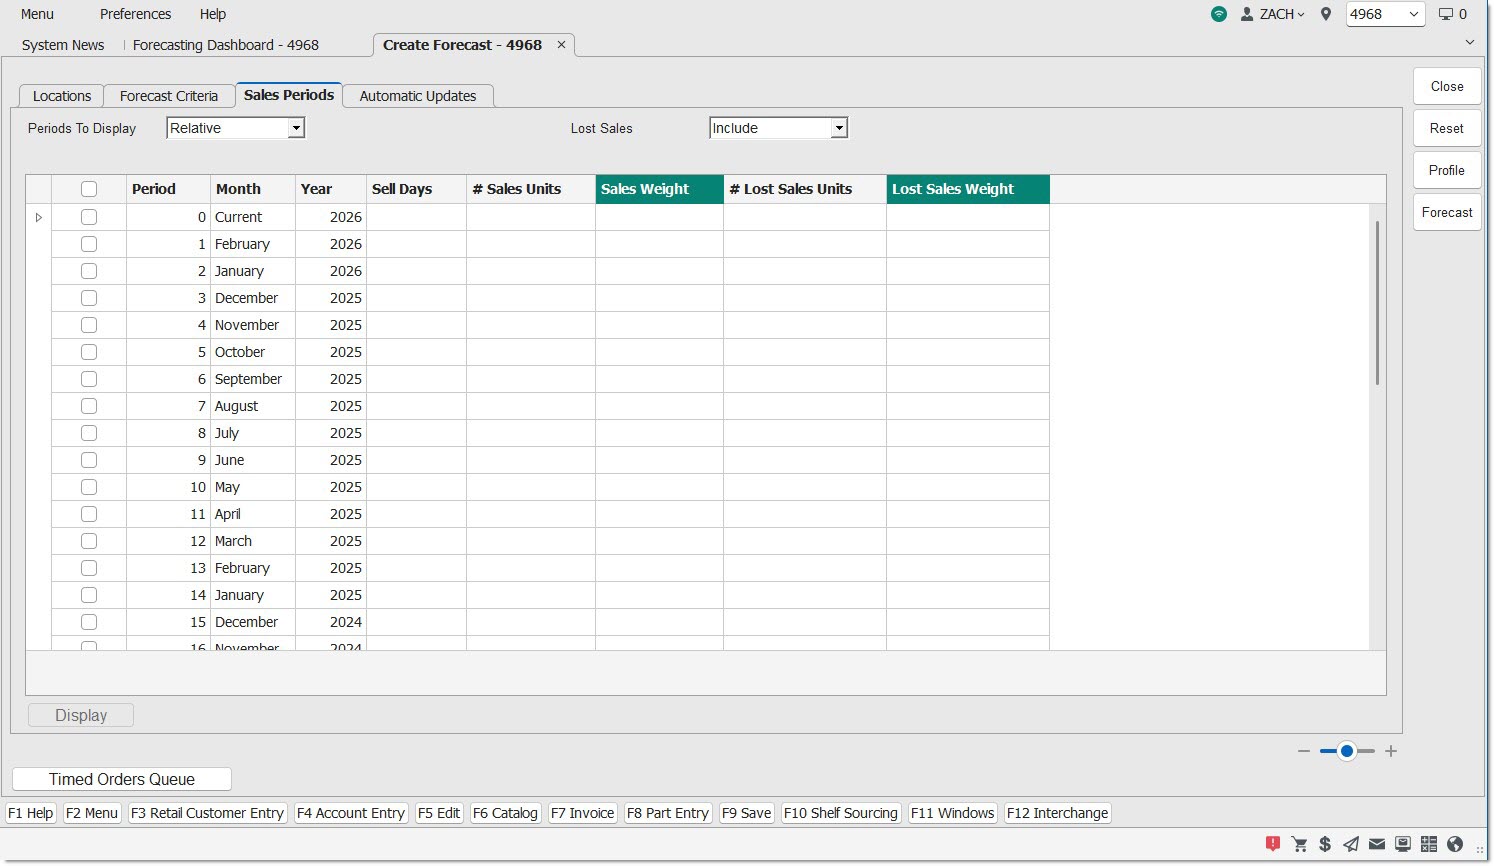Open the shopping cart icon

pyautogui.click(x=1299, y=844)
